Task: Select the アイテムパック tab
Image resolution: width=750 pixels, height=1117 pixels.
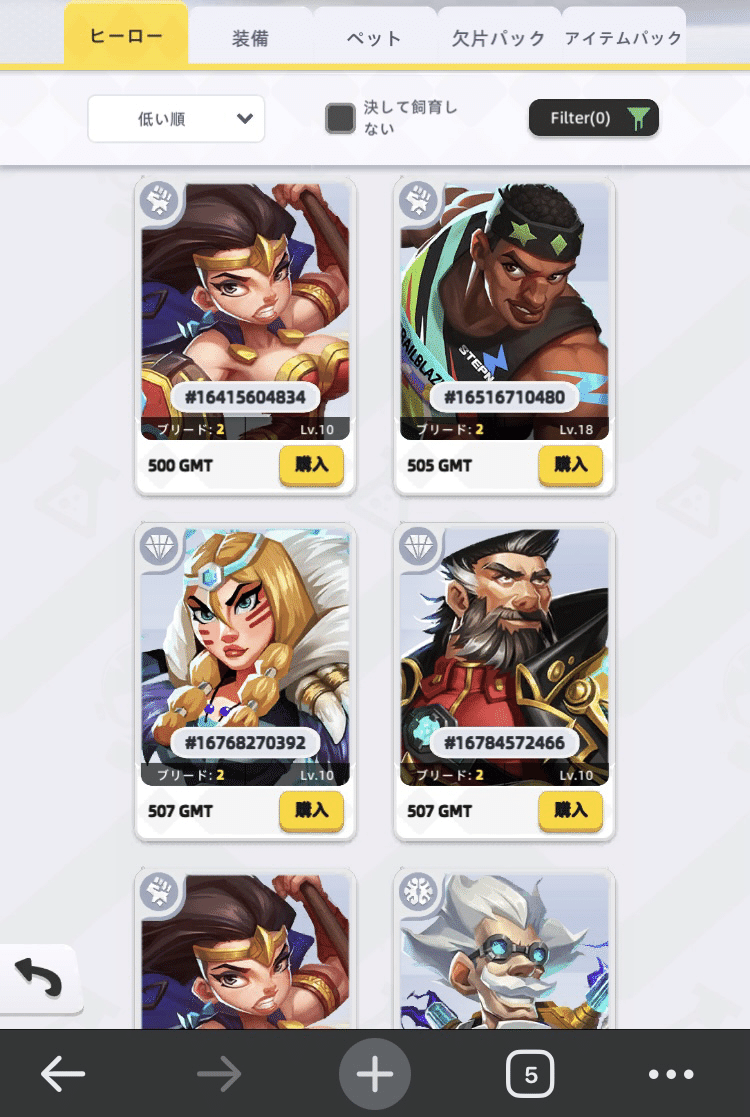Action: 623,37
